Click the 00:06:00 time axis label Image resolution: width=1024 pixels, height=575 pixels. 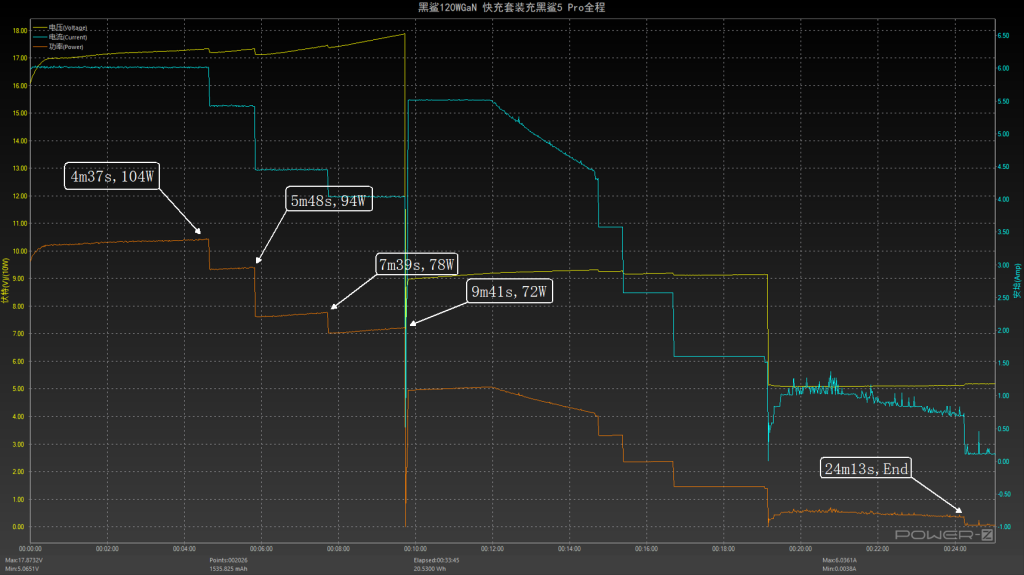click(261, 549)
